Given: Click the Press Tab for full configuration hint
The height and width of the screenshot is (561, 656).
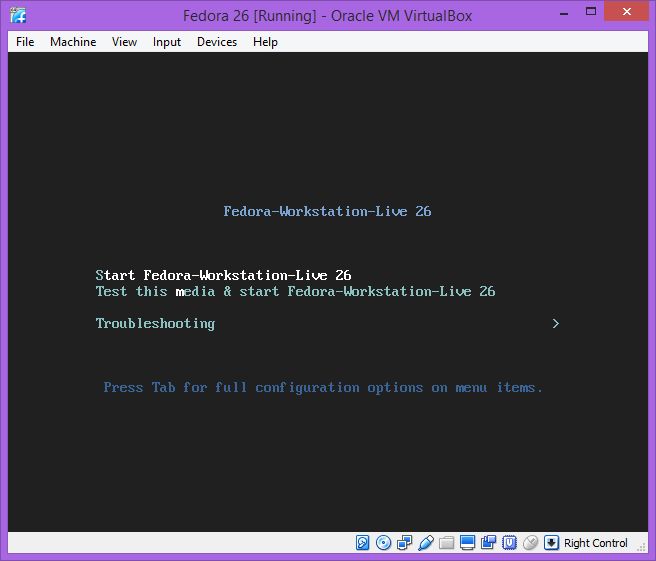Looking at the screenshot, I should [x=323, y=388].
